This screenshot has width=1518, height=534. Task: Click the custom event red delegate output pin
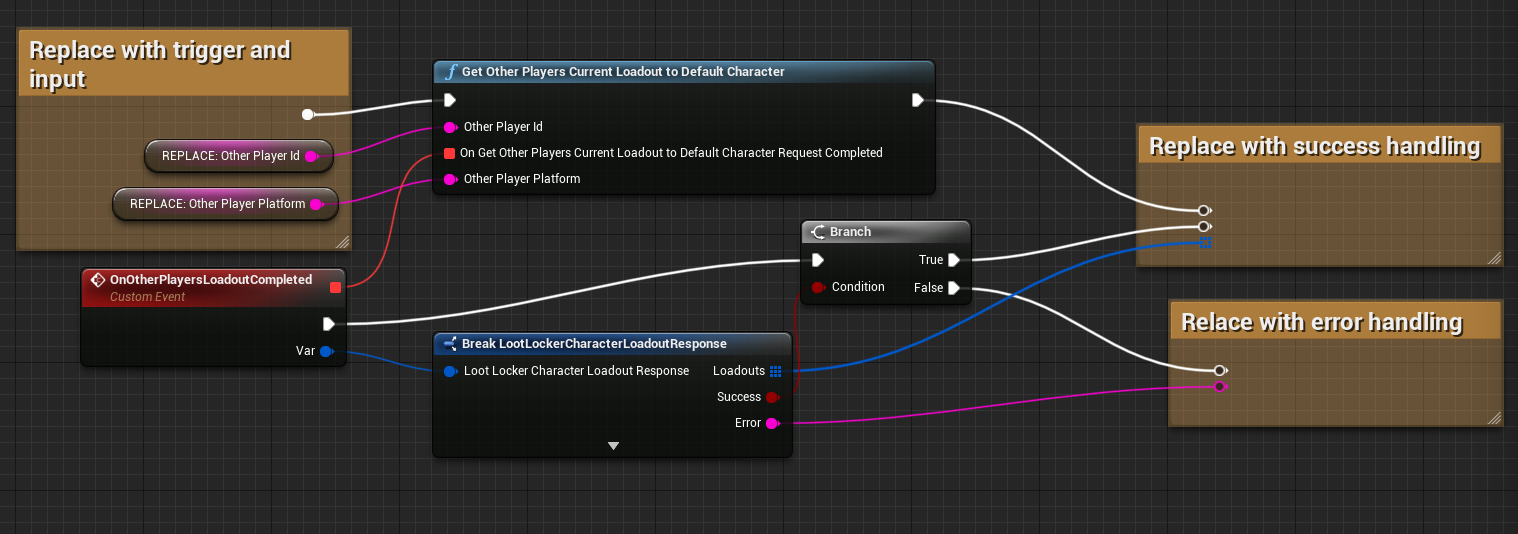pos(335,288)
